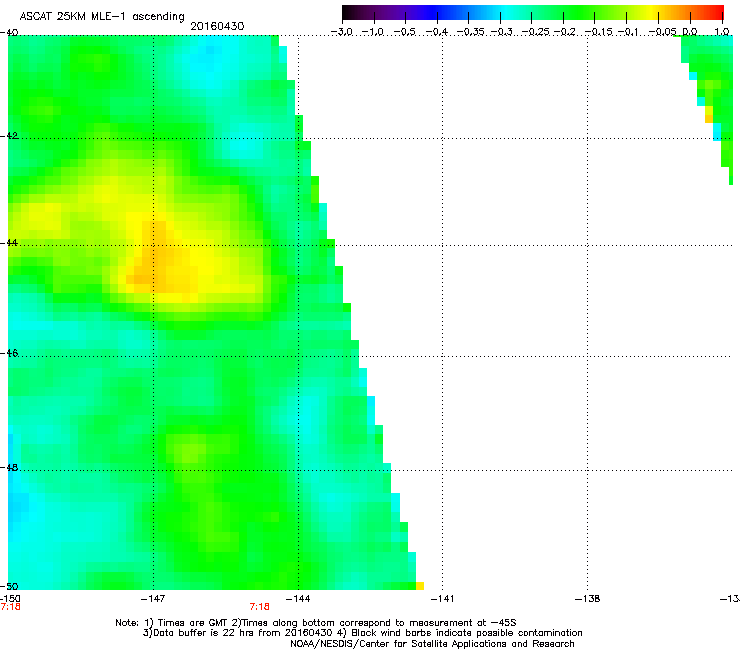Click the -3.0 colorbar label
The width and height of the screenshot is (740, 650).
pos(342,32)
